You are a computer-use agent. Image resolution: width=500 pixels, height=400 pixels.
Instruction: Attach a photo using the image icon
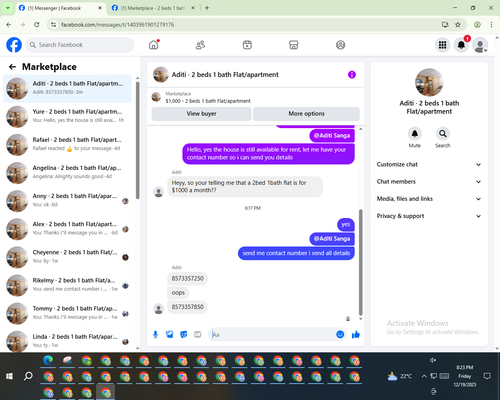pos(170,334)
